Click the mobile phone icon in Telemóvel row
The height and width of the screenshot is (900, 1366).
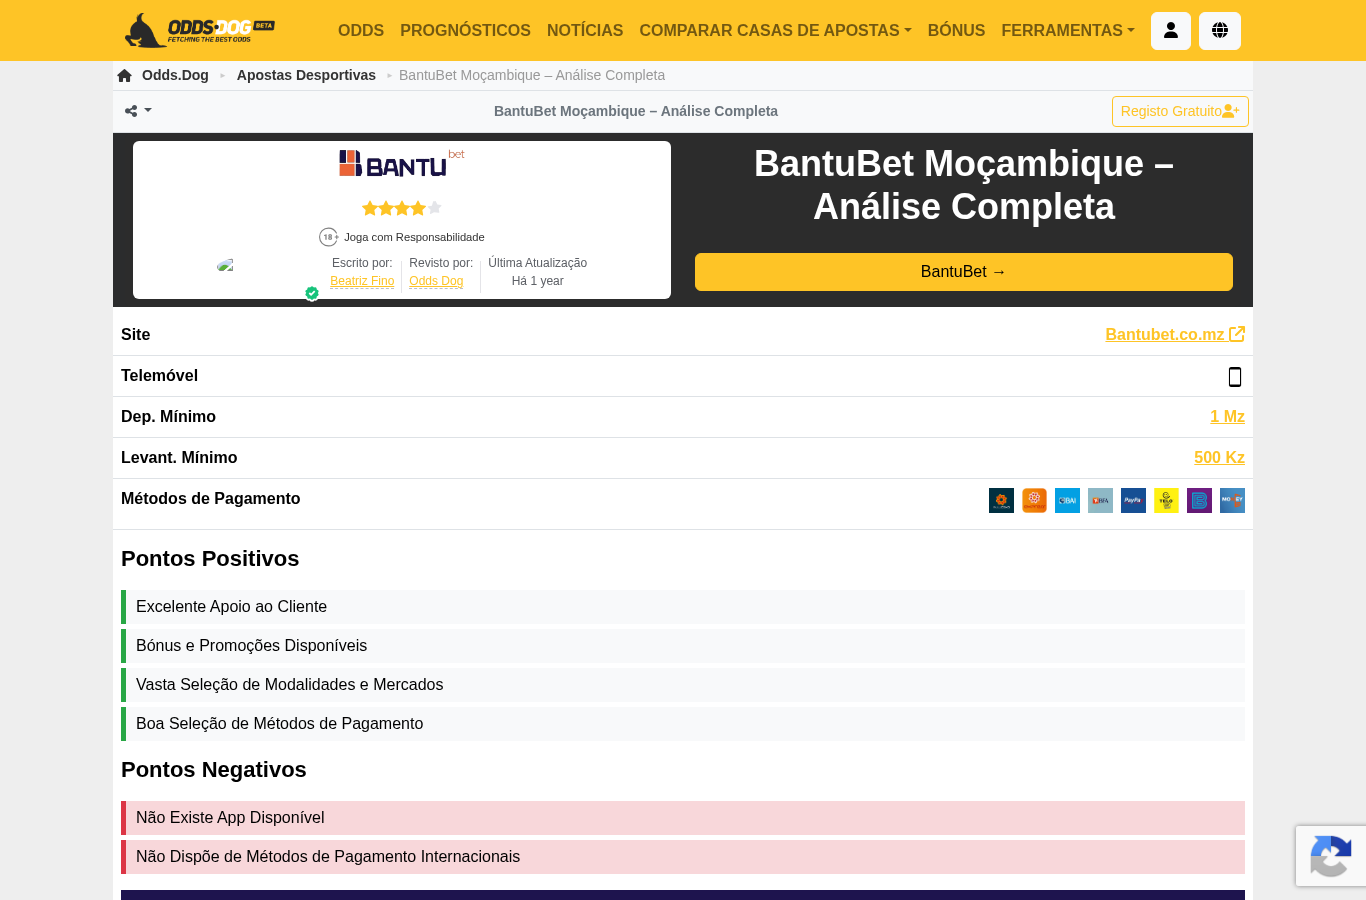[x=1235, y=377]
